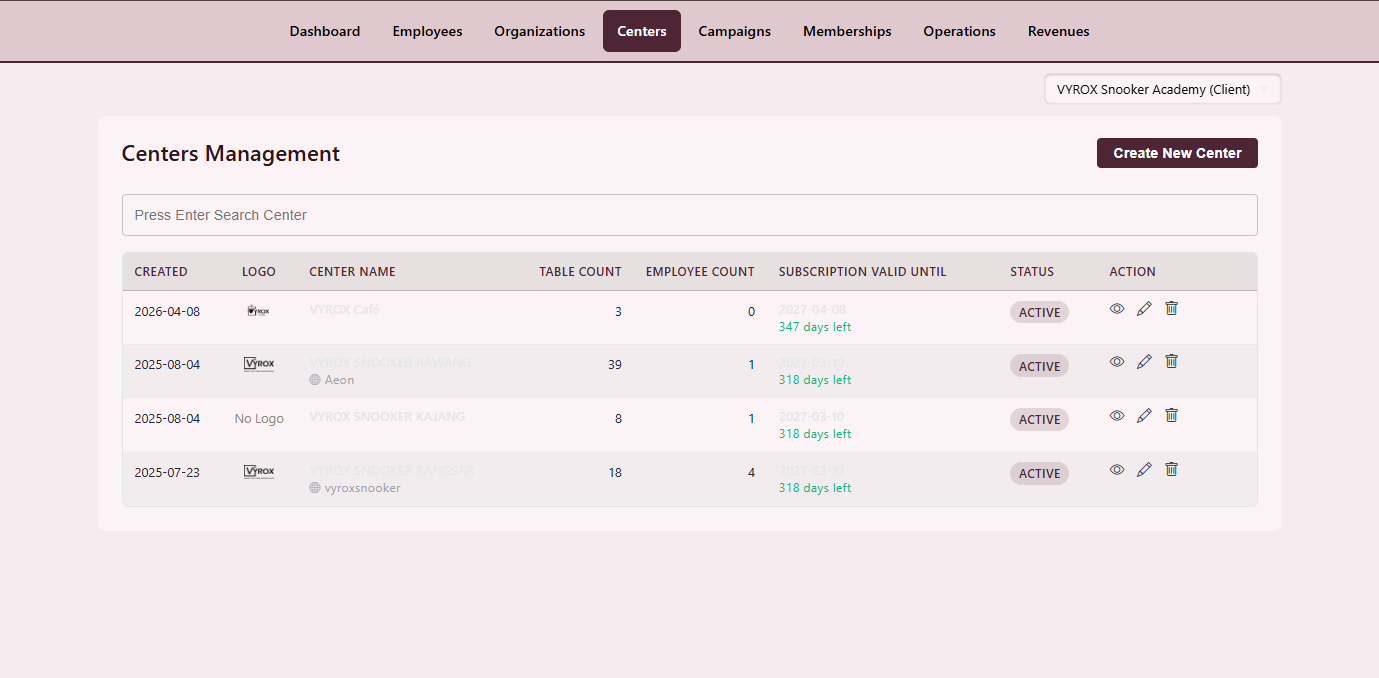Click ACTIVE badge in VYROX SNOOKER BANGSAR row
This screenshot has width=1379, height=678.
click(x=1039, y=474)
